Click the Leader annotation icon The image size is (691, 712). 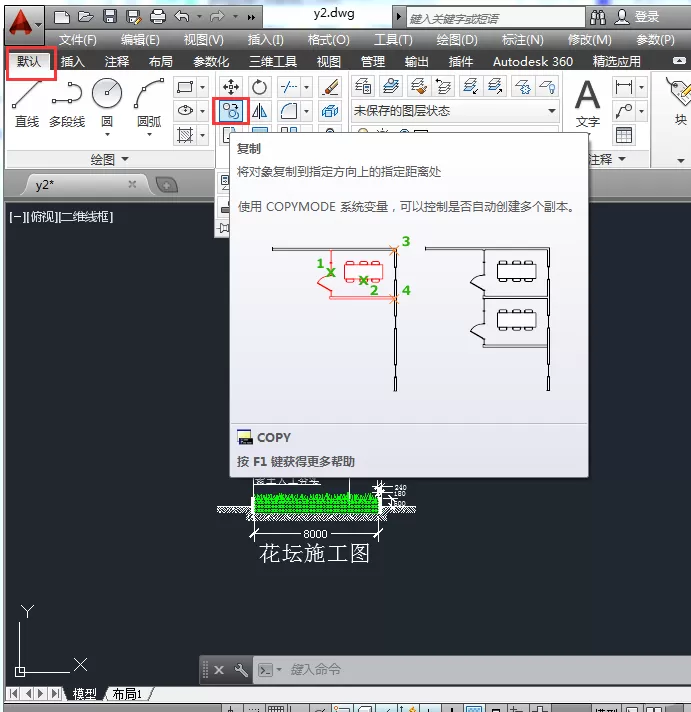623,111
